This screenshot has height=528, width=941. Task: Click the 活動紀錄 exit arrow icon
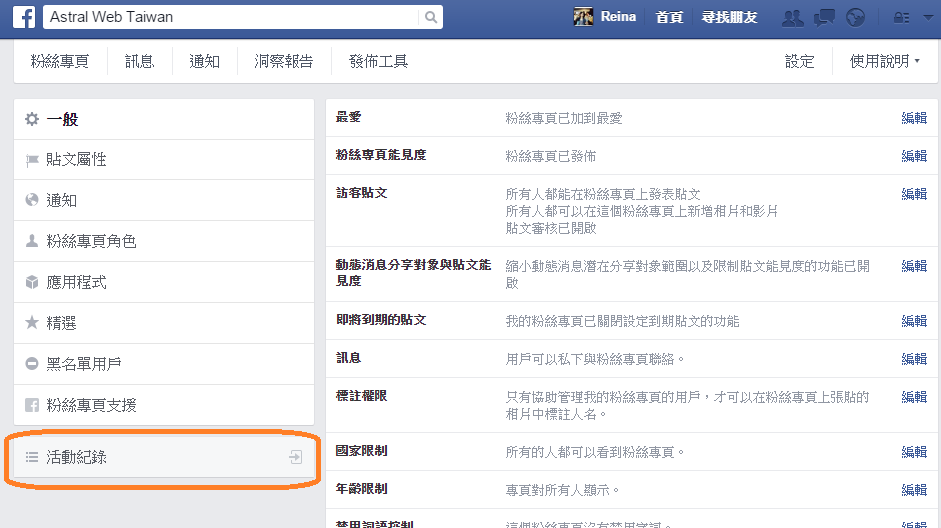point(295,457)
